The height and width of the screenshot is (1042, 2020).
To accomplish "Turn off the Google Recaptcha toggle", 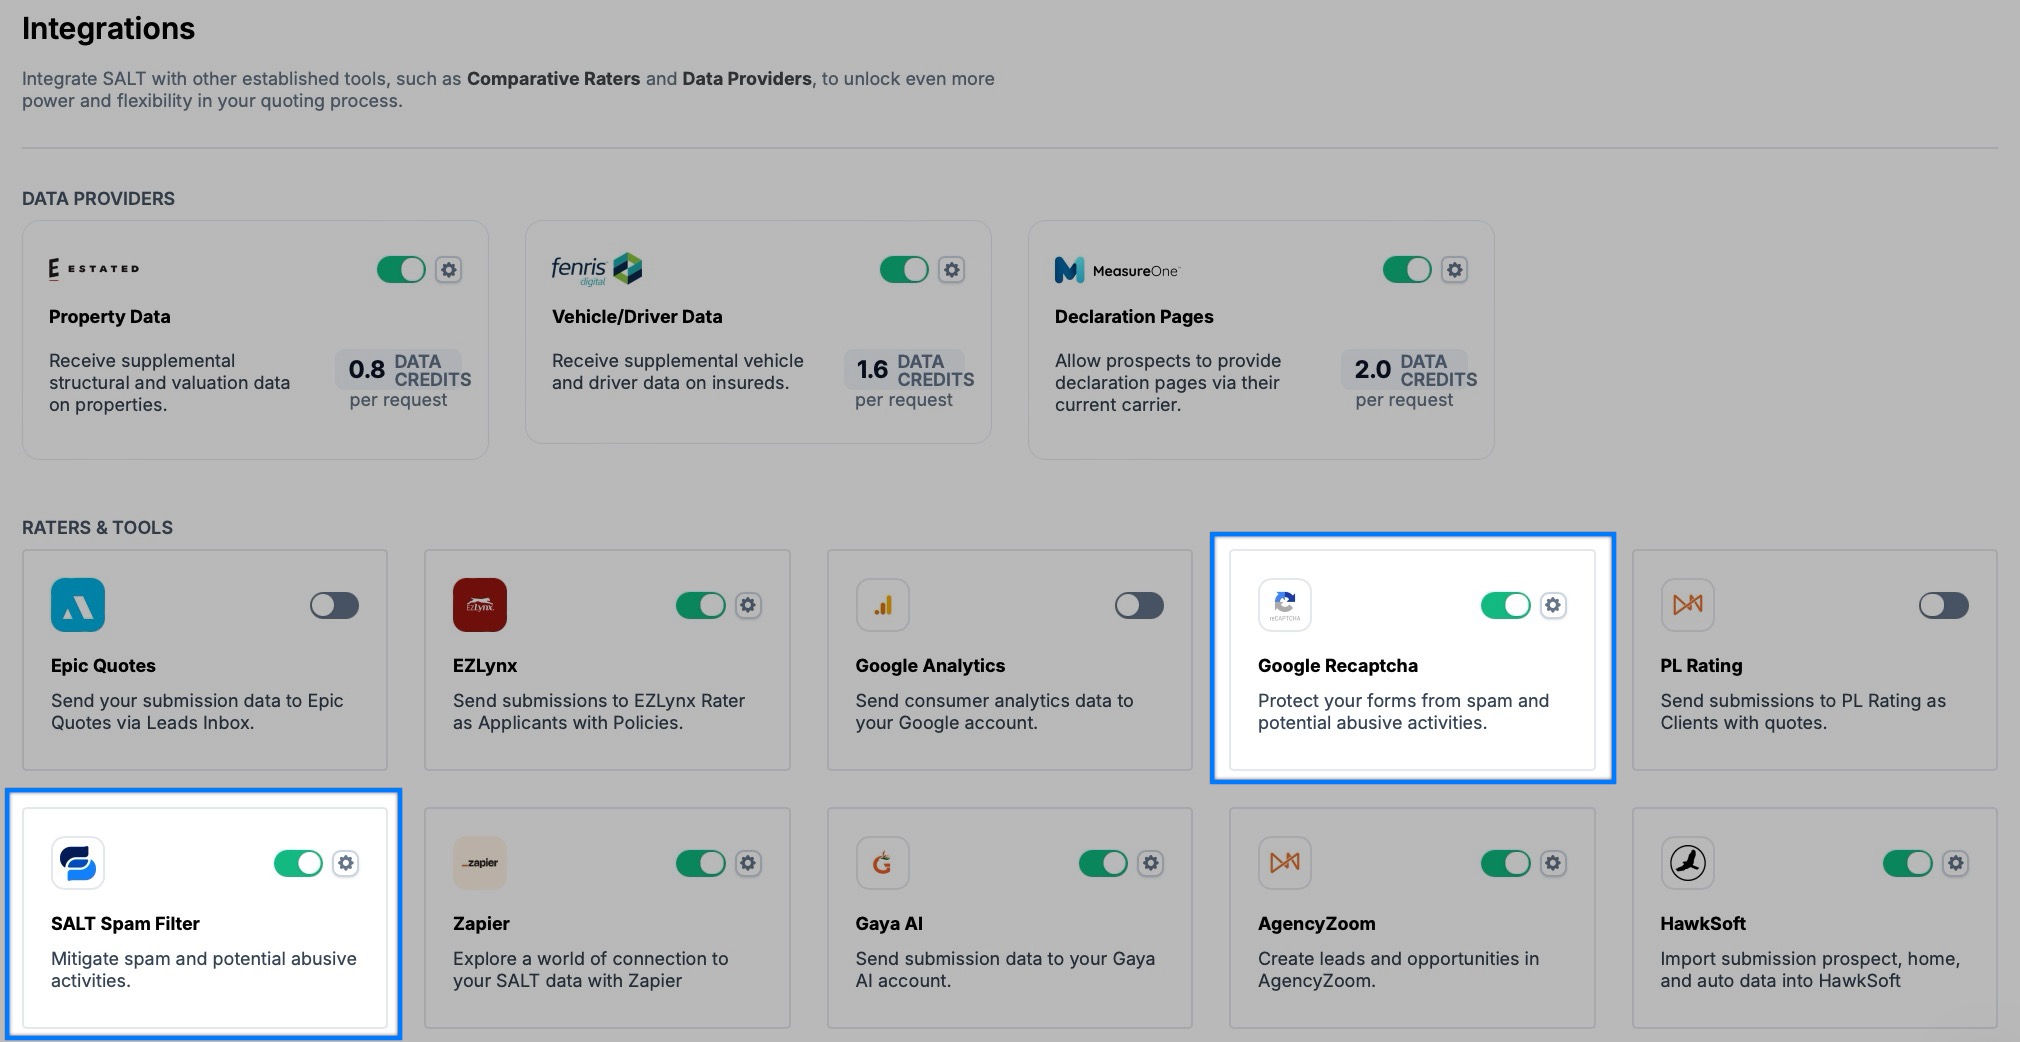I will coord(1505,605).
